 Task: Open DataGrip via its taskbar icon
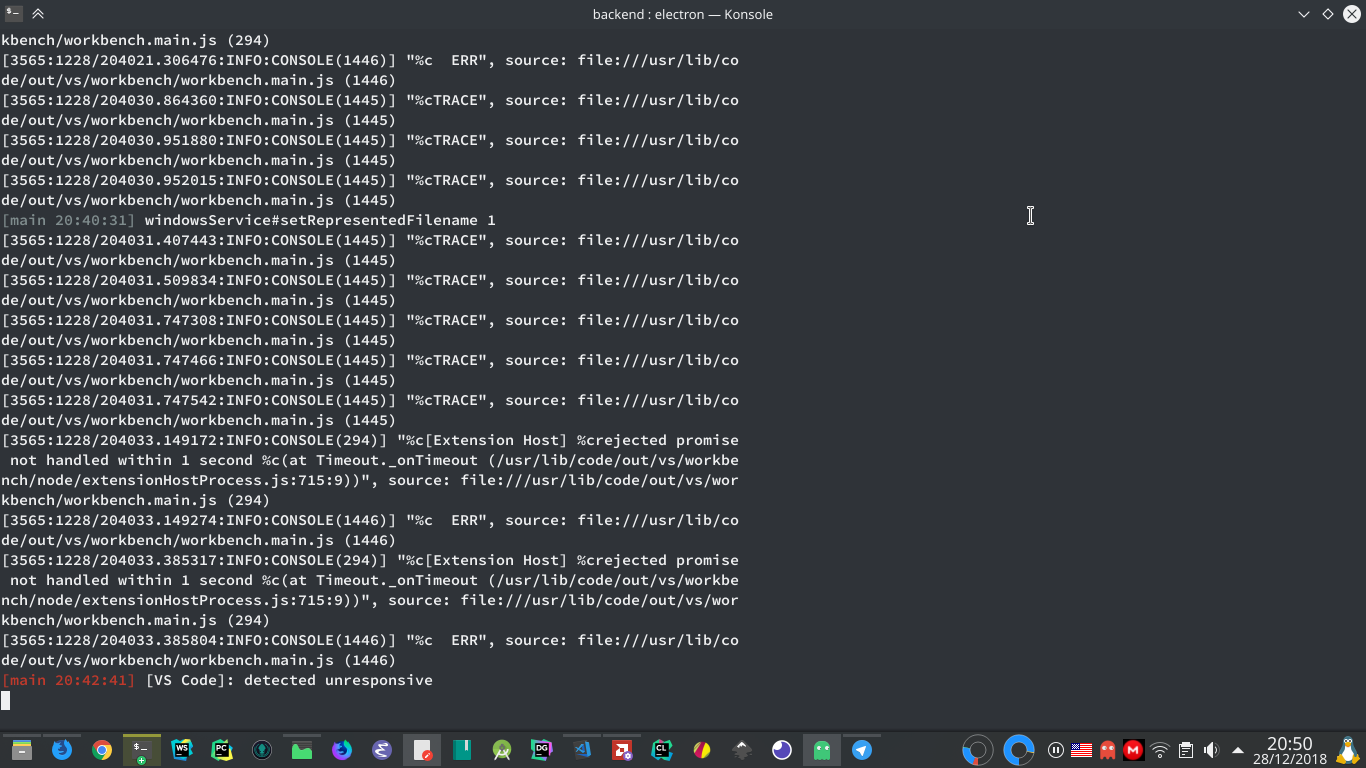coord(541,750)
